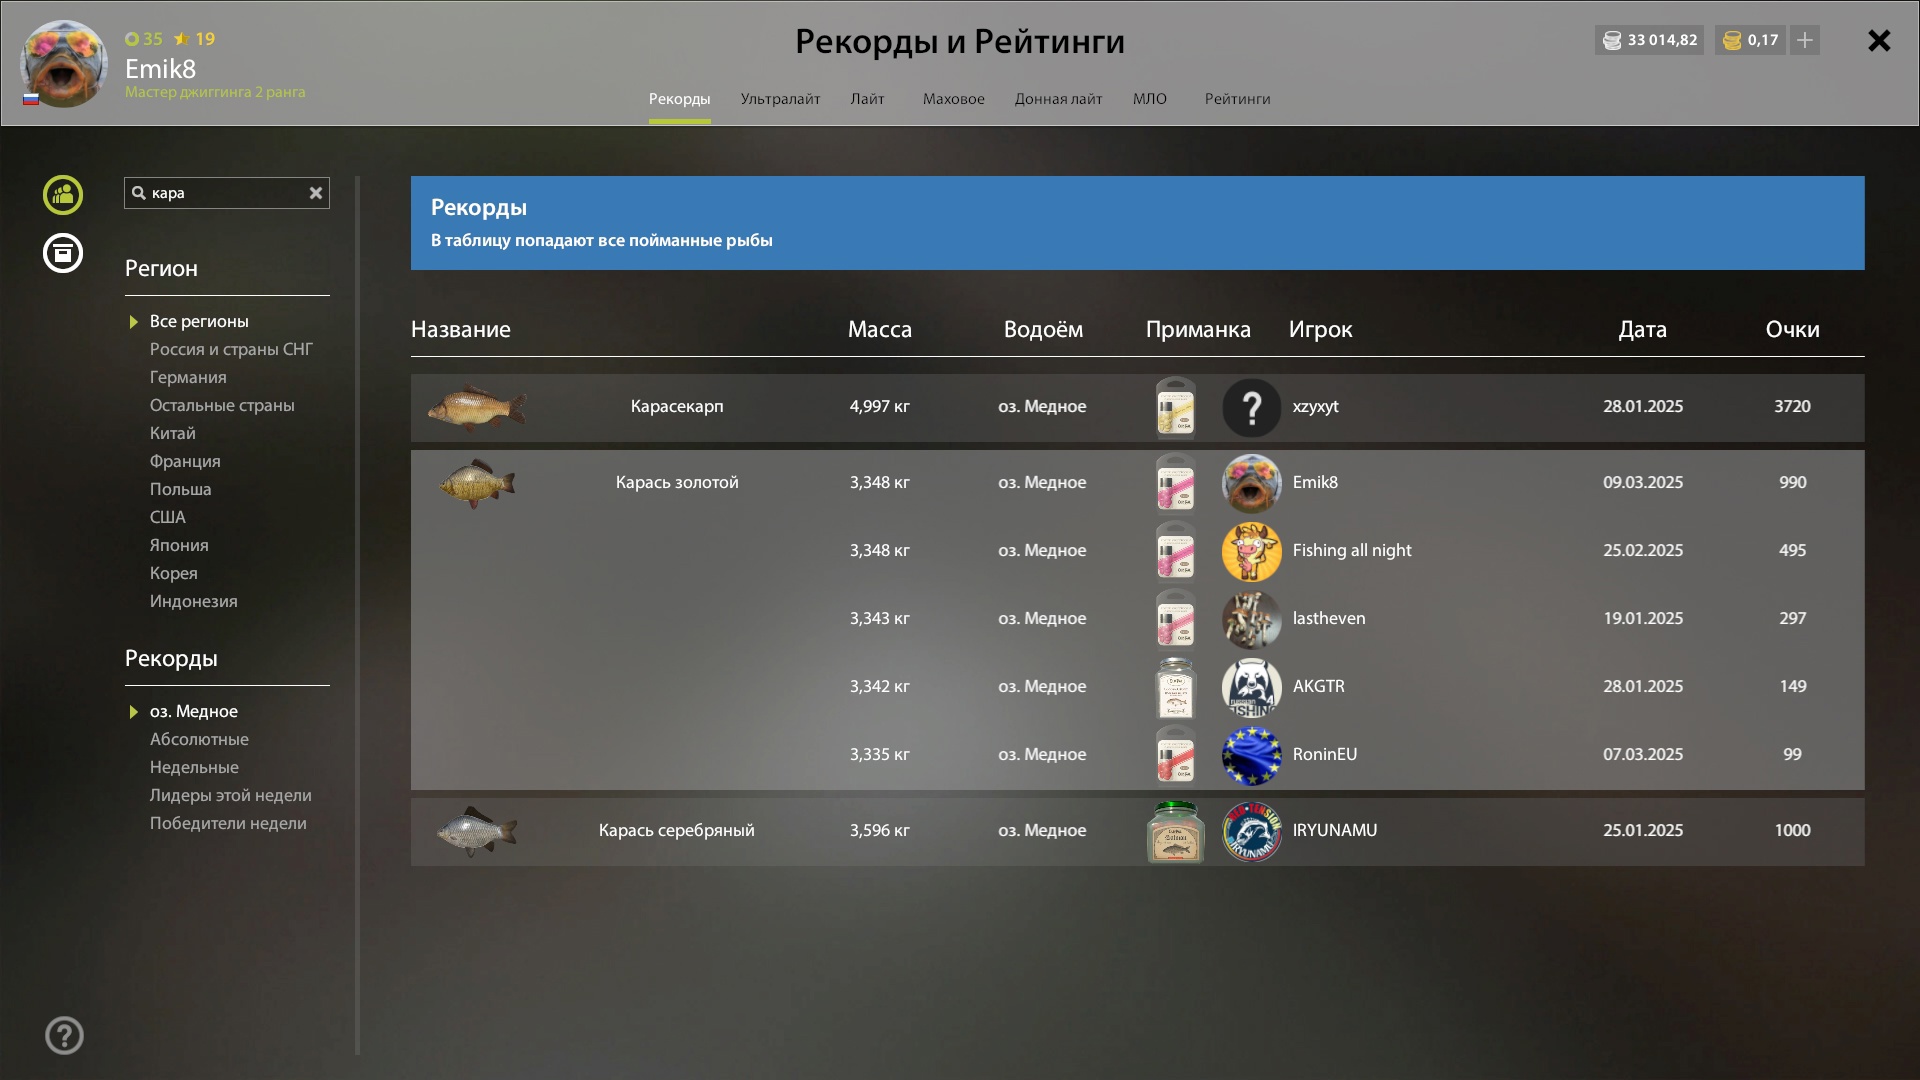
Task: Click bait icon in lastheven row
Action: [x=1175, y=620]
